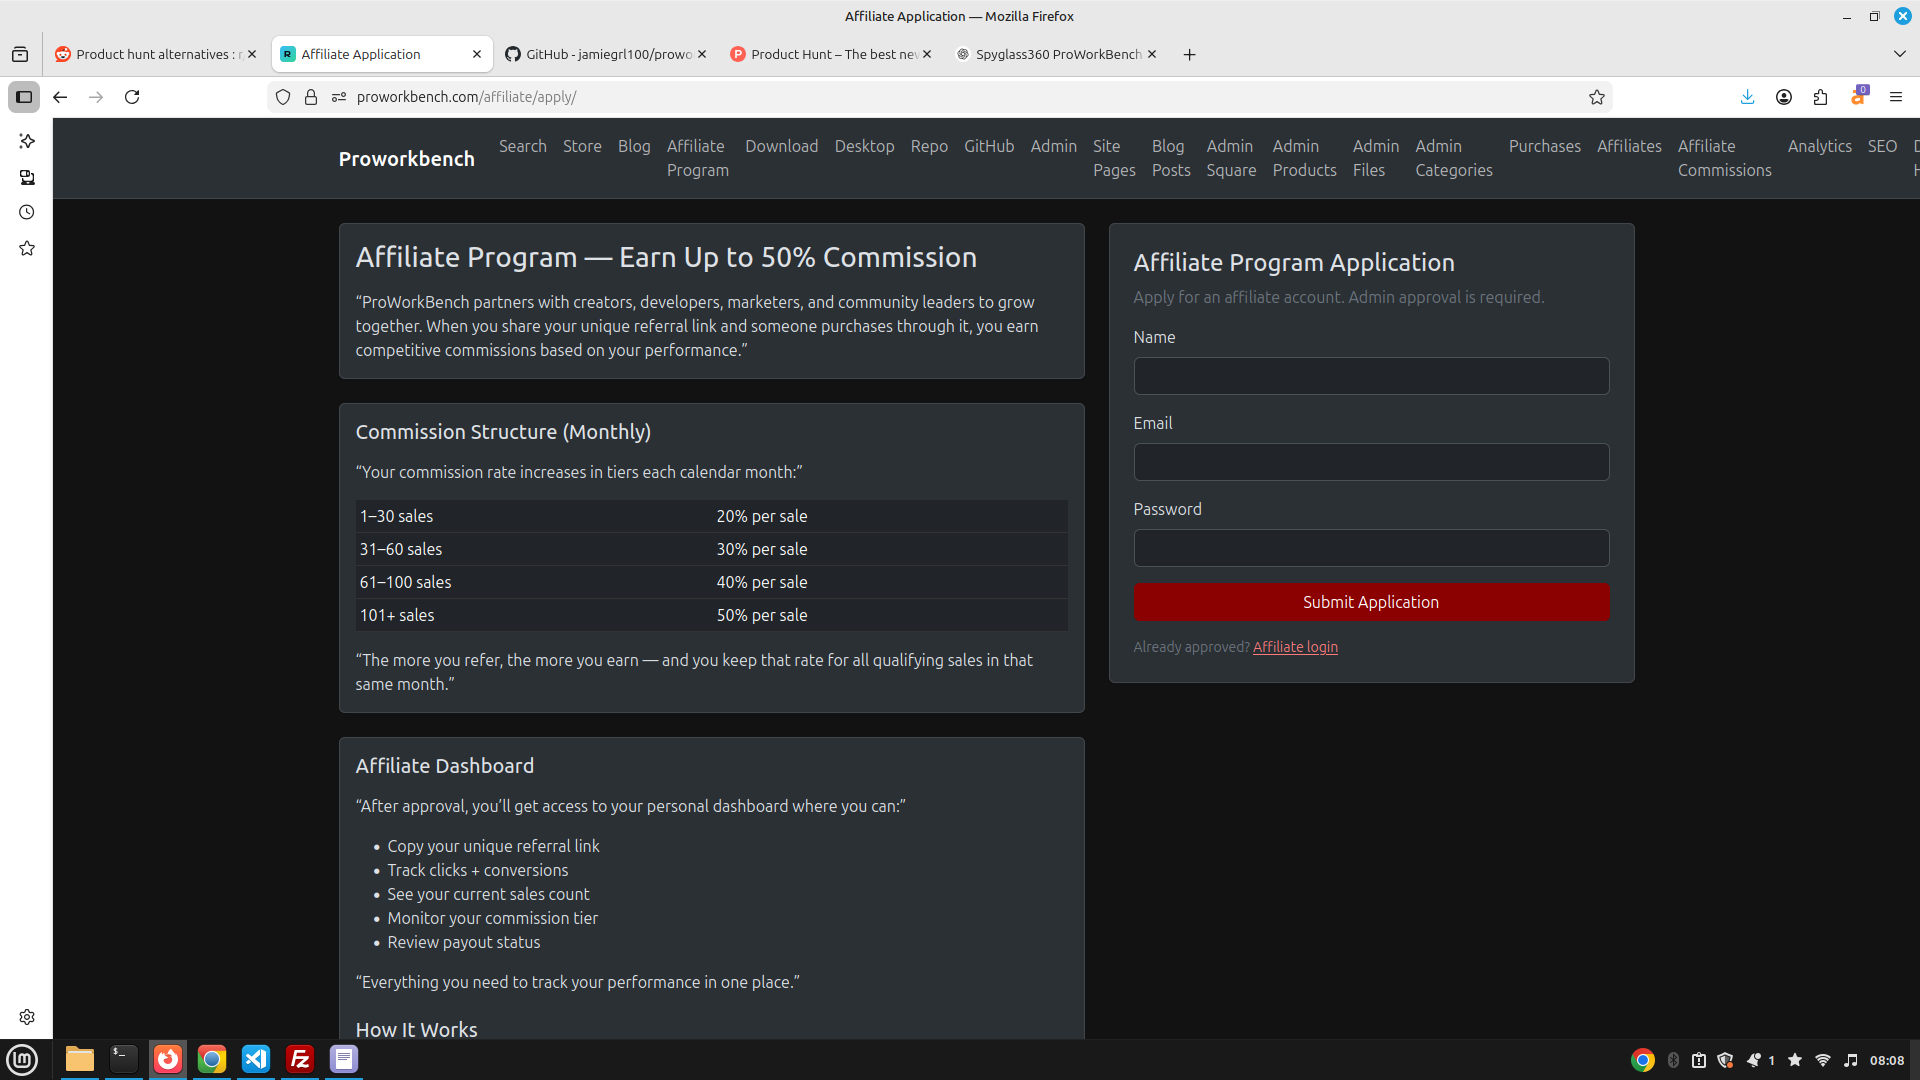Click the tracking protection shield in address bar

click(x=283, y=97)
